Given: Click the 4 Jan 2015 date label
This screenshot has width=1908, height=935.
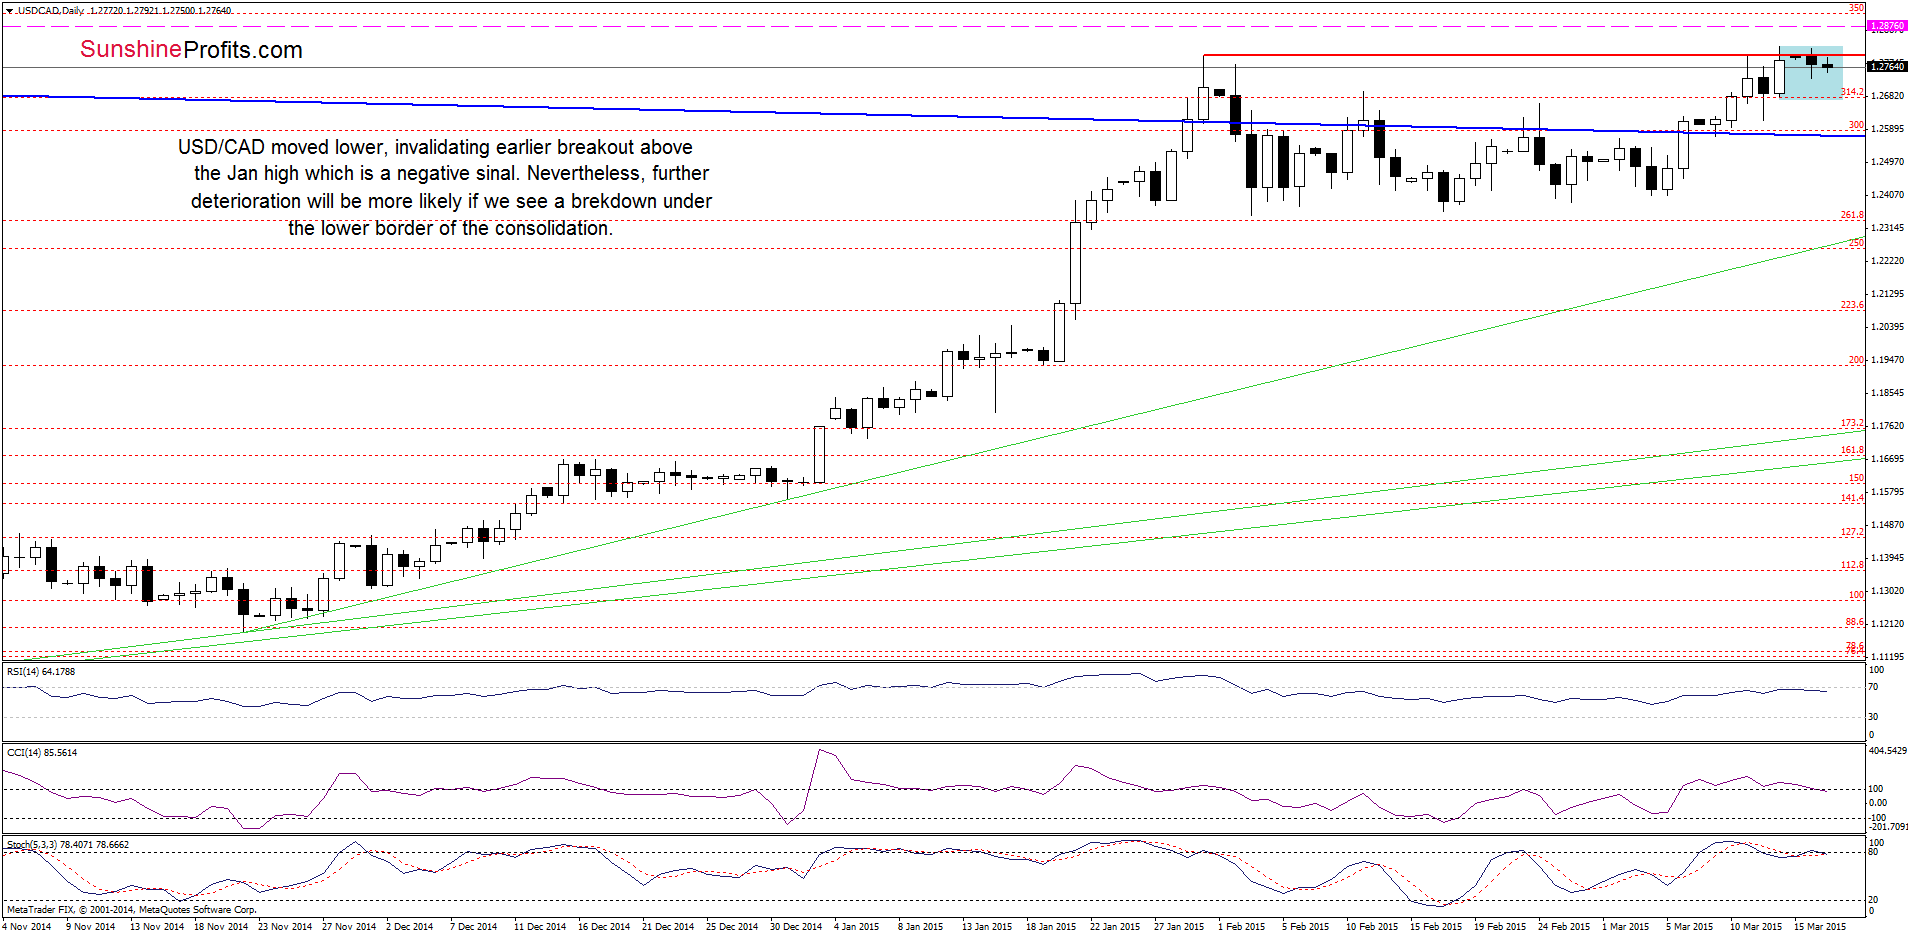Looking at the screenshot, I should 856,926.
